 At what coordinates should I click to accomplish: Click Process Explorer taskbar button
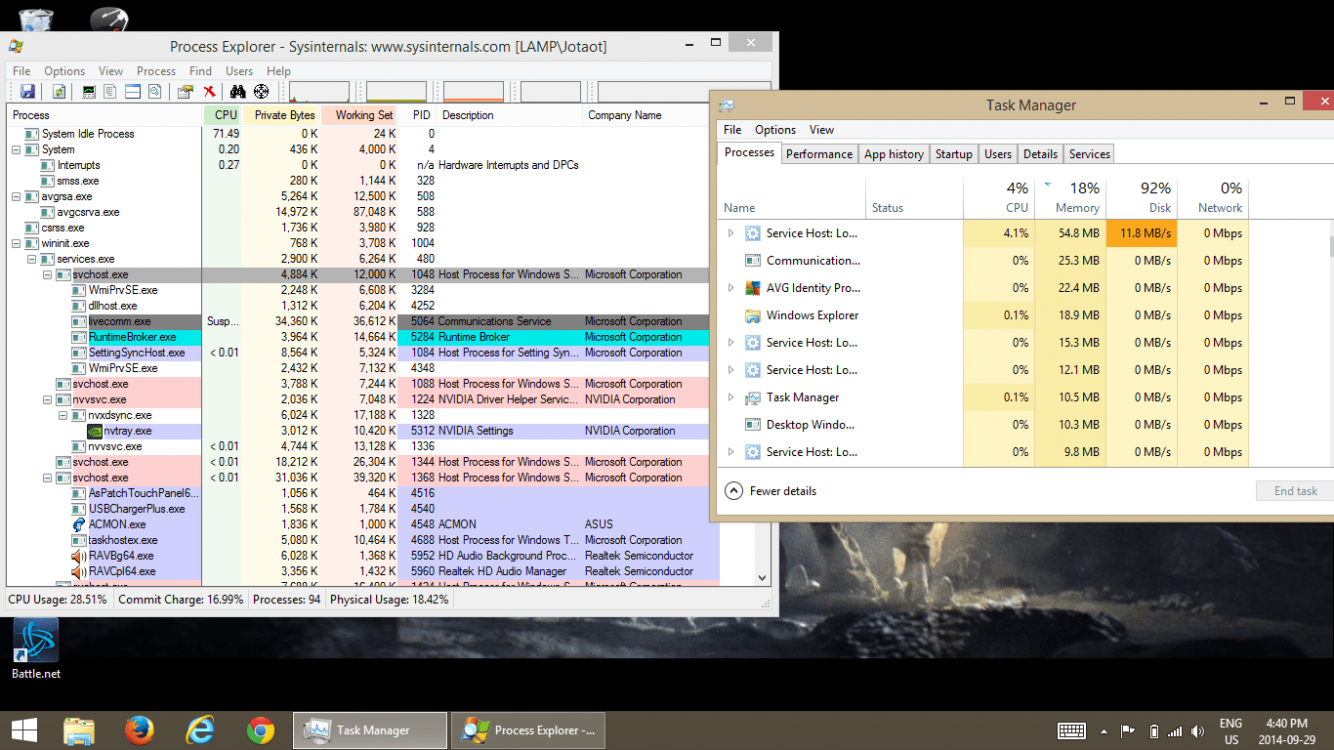point(530,731)
